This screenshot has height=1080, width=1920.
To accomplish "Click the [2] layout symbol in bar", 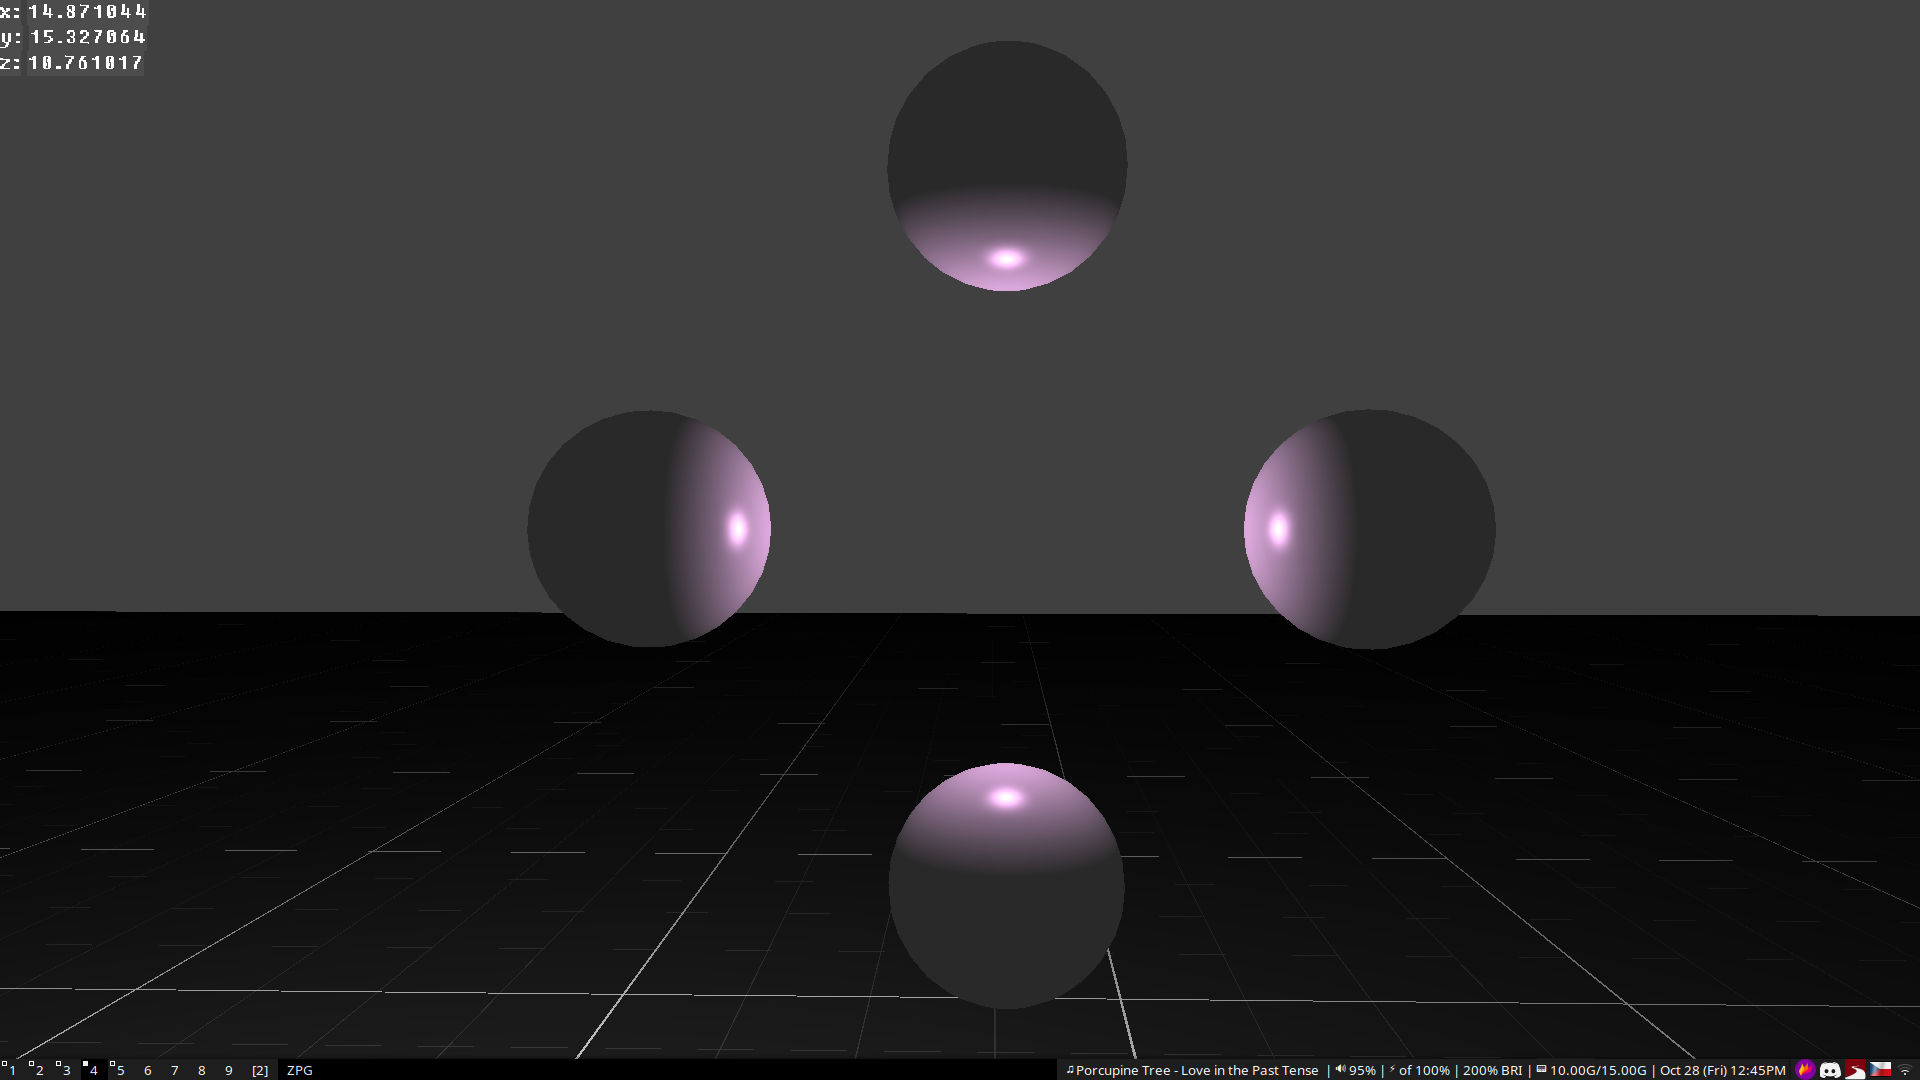I will (260, 1070).
